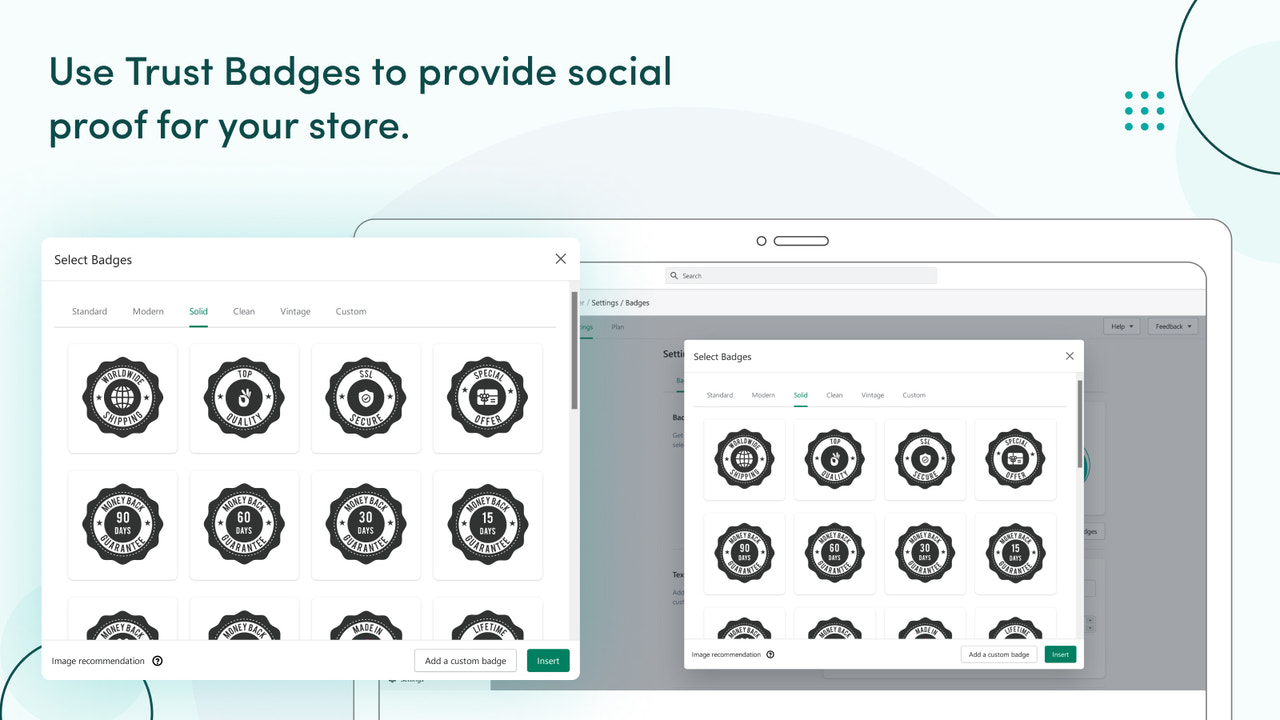Viewport: 1280px width, 720px height.
Task: Open the Custom badges tab
Action: (x=351, y=311)
